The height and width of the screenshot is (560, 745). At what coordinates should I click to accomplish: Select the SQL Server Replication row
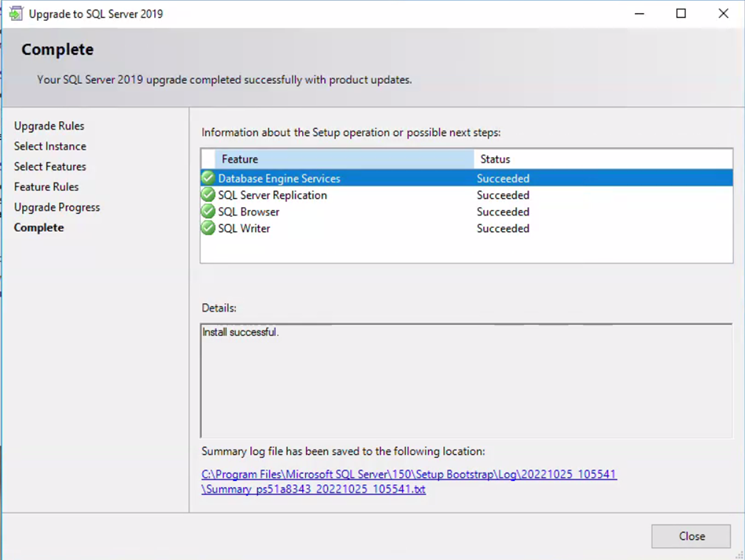(467, 195)
